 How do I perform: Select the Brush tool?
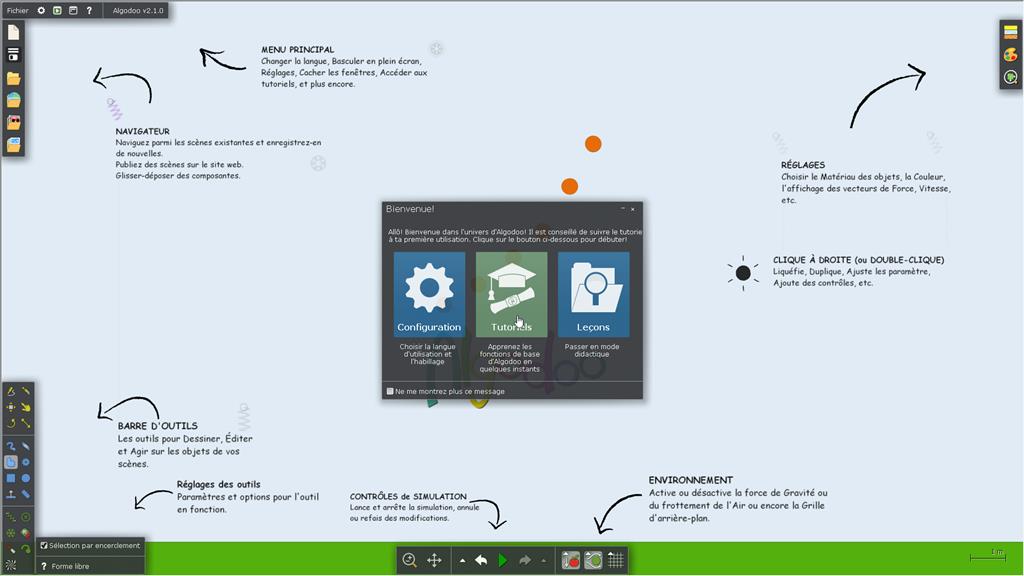click(x=11, y=447)
